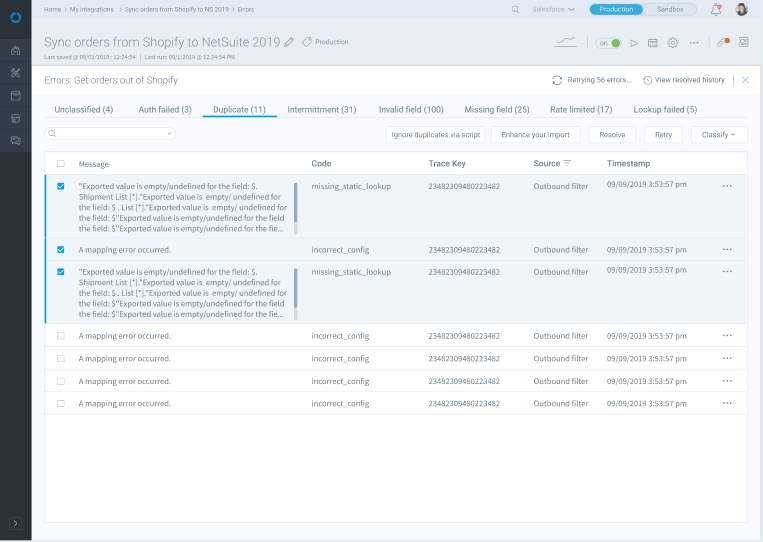Open the Classify dropdown
The height and width of the screenshot is (542, 763).
point(718,134)
